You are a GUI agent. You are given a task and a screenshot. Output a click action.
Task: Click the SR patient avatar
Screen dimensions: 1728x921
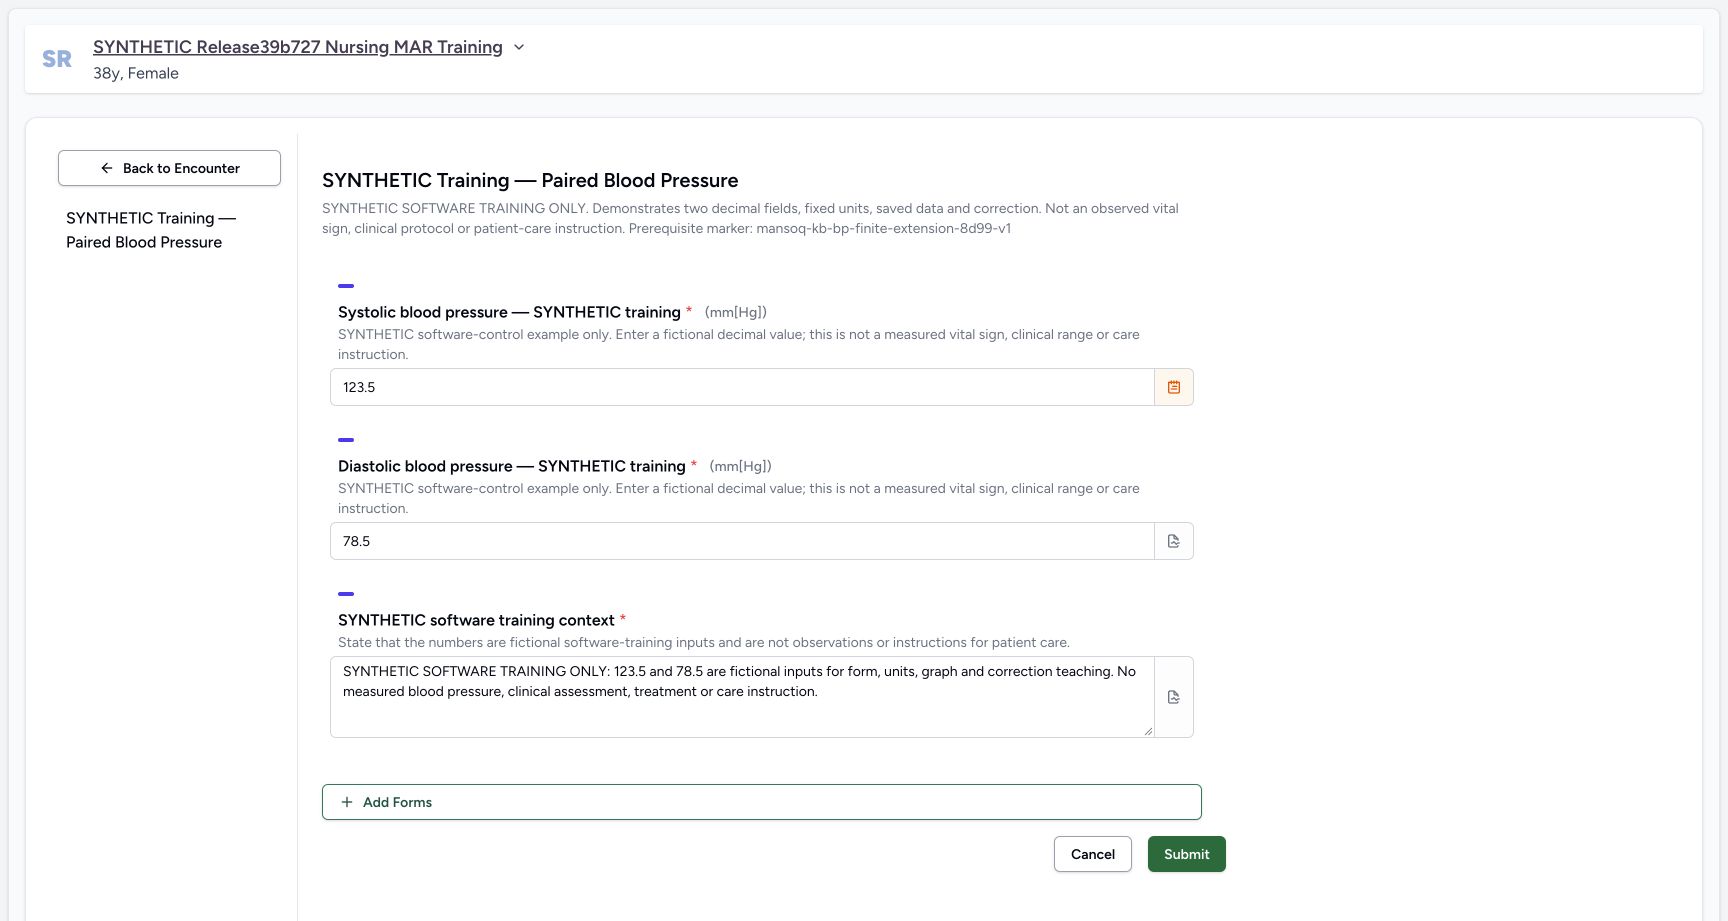pos(57,59)
